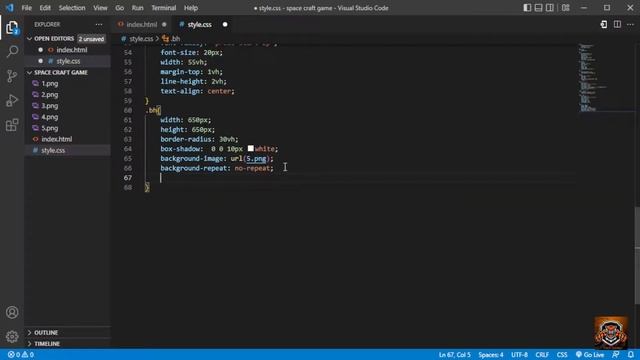The height and width of the screenshot is (360, 640).
Task: Toggle Secondary Side Bar layout icon
Action: (x=550, y=8)
